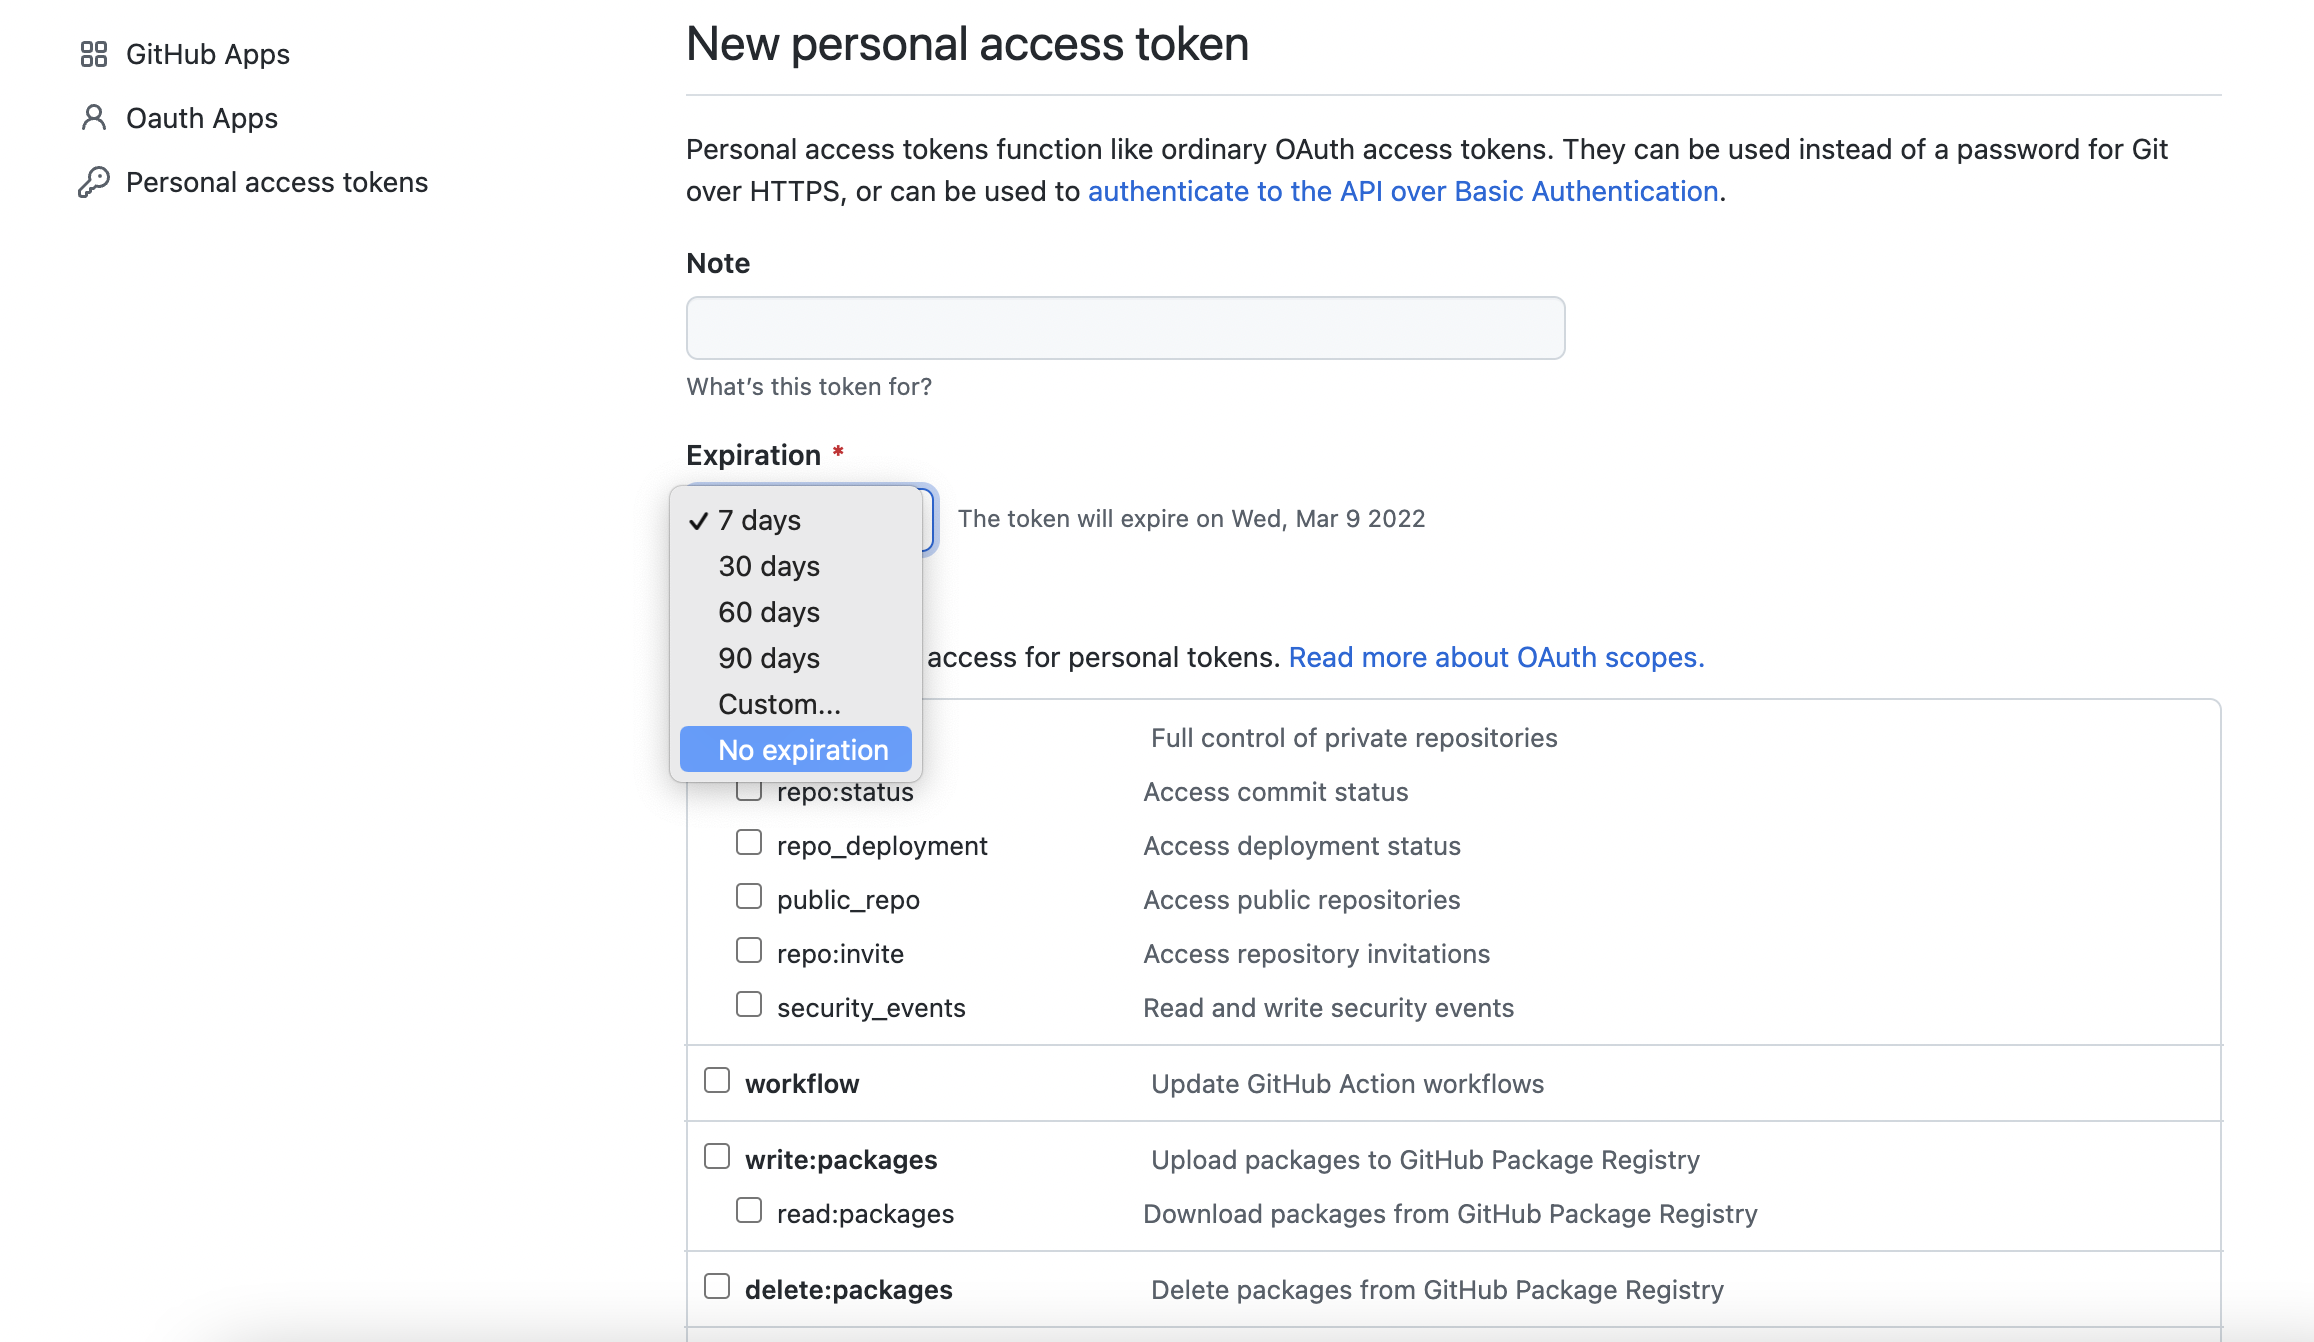This screenshot has height=1342, width=2314.
Task: Open the Basic Authentication API link
Action: 1403,191
